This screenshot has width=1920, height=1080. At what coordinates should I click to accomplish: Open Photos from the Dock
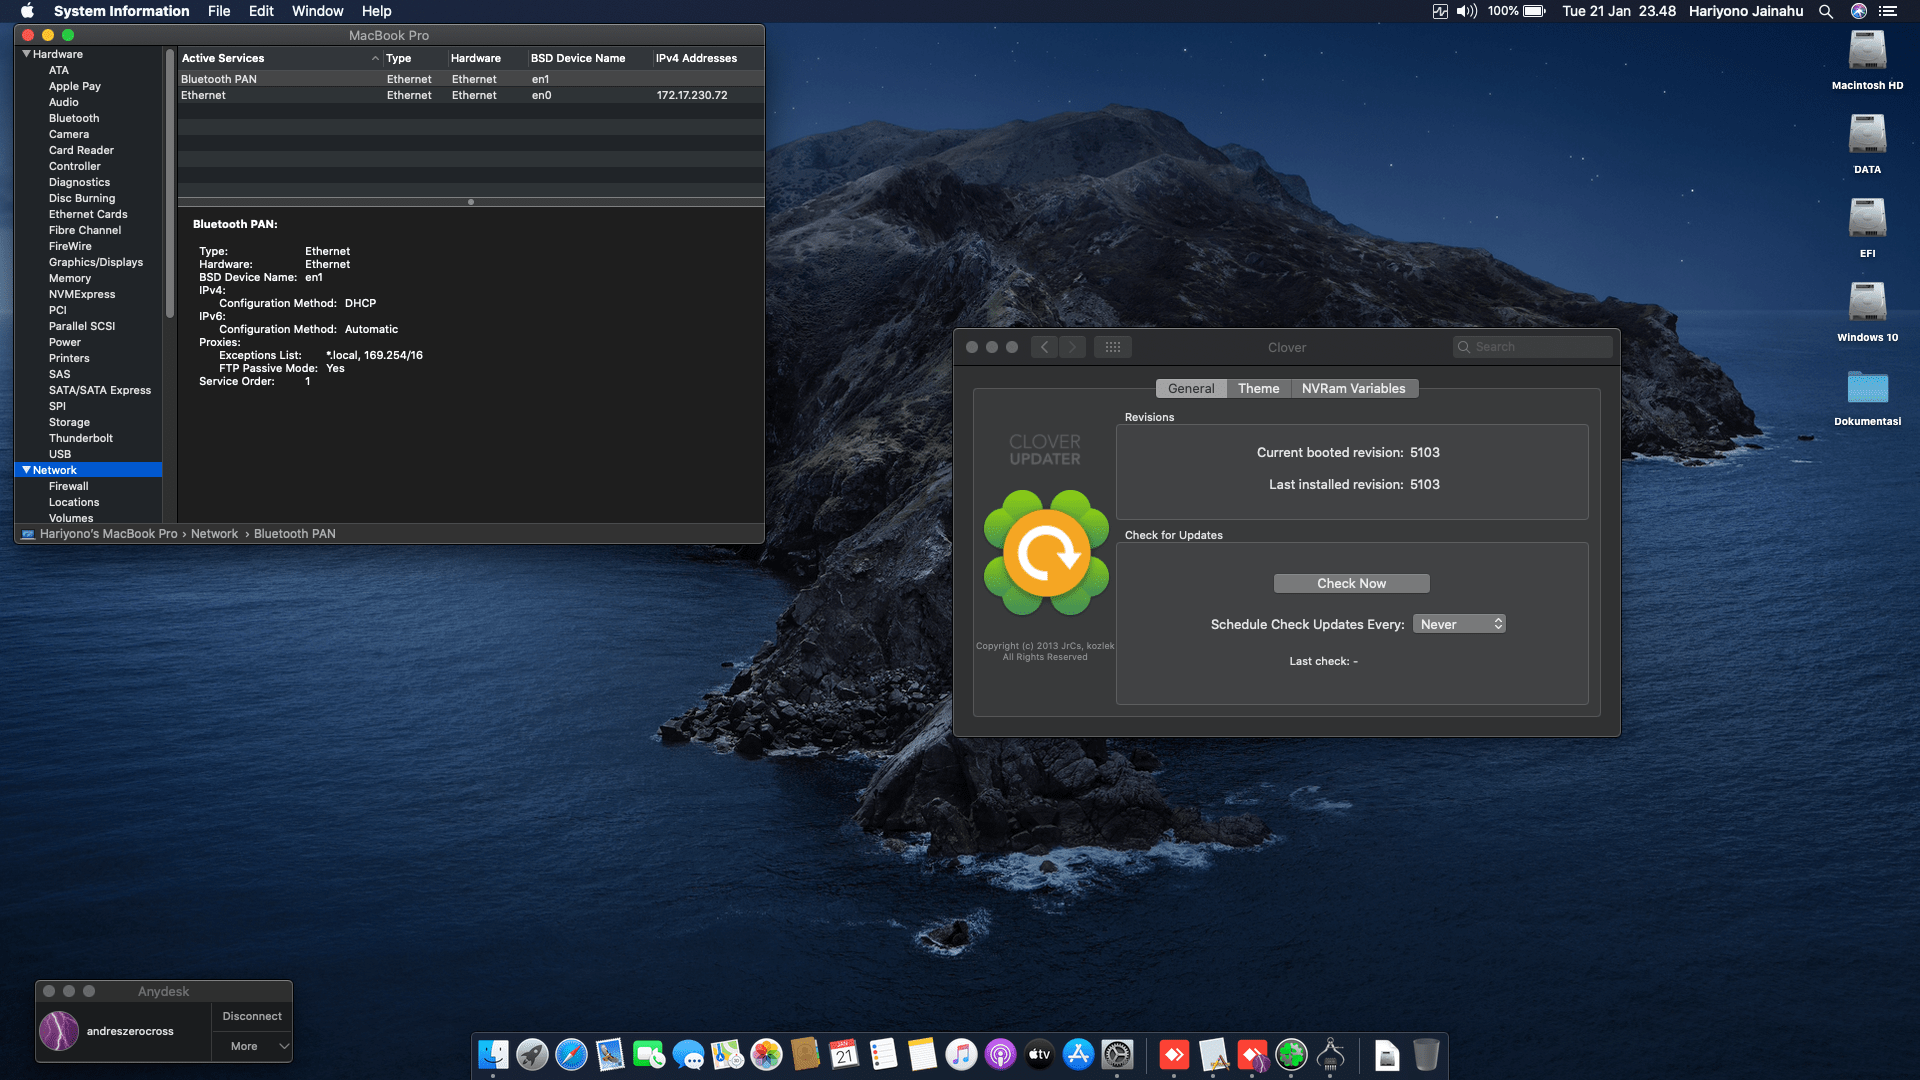(x=766, y=1054)
